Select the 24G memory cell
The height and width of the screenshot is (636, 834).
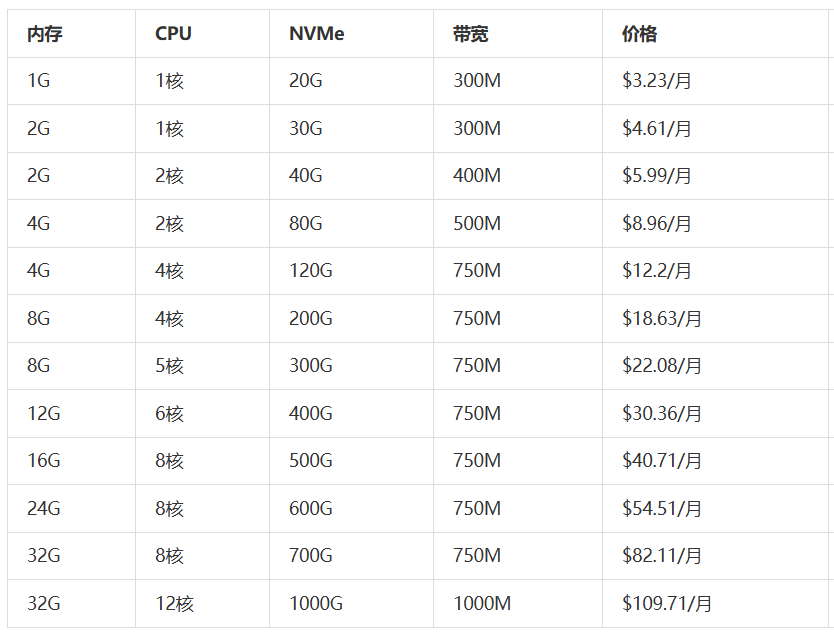[44, 509]
